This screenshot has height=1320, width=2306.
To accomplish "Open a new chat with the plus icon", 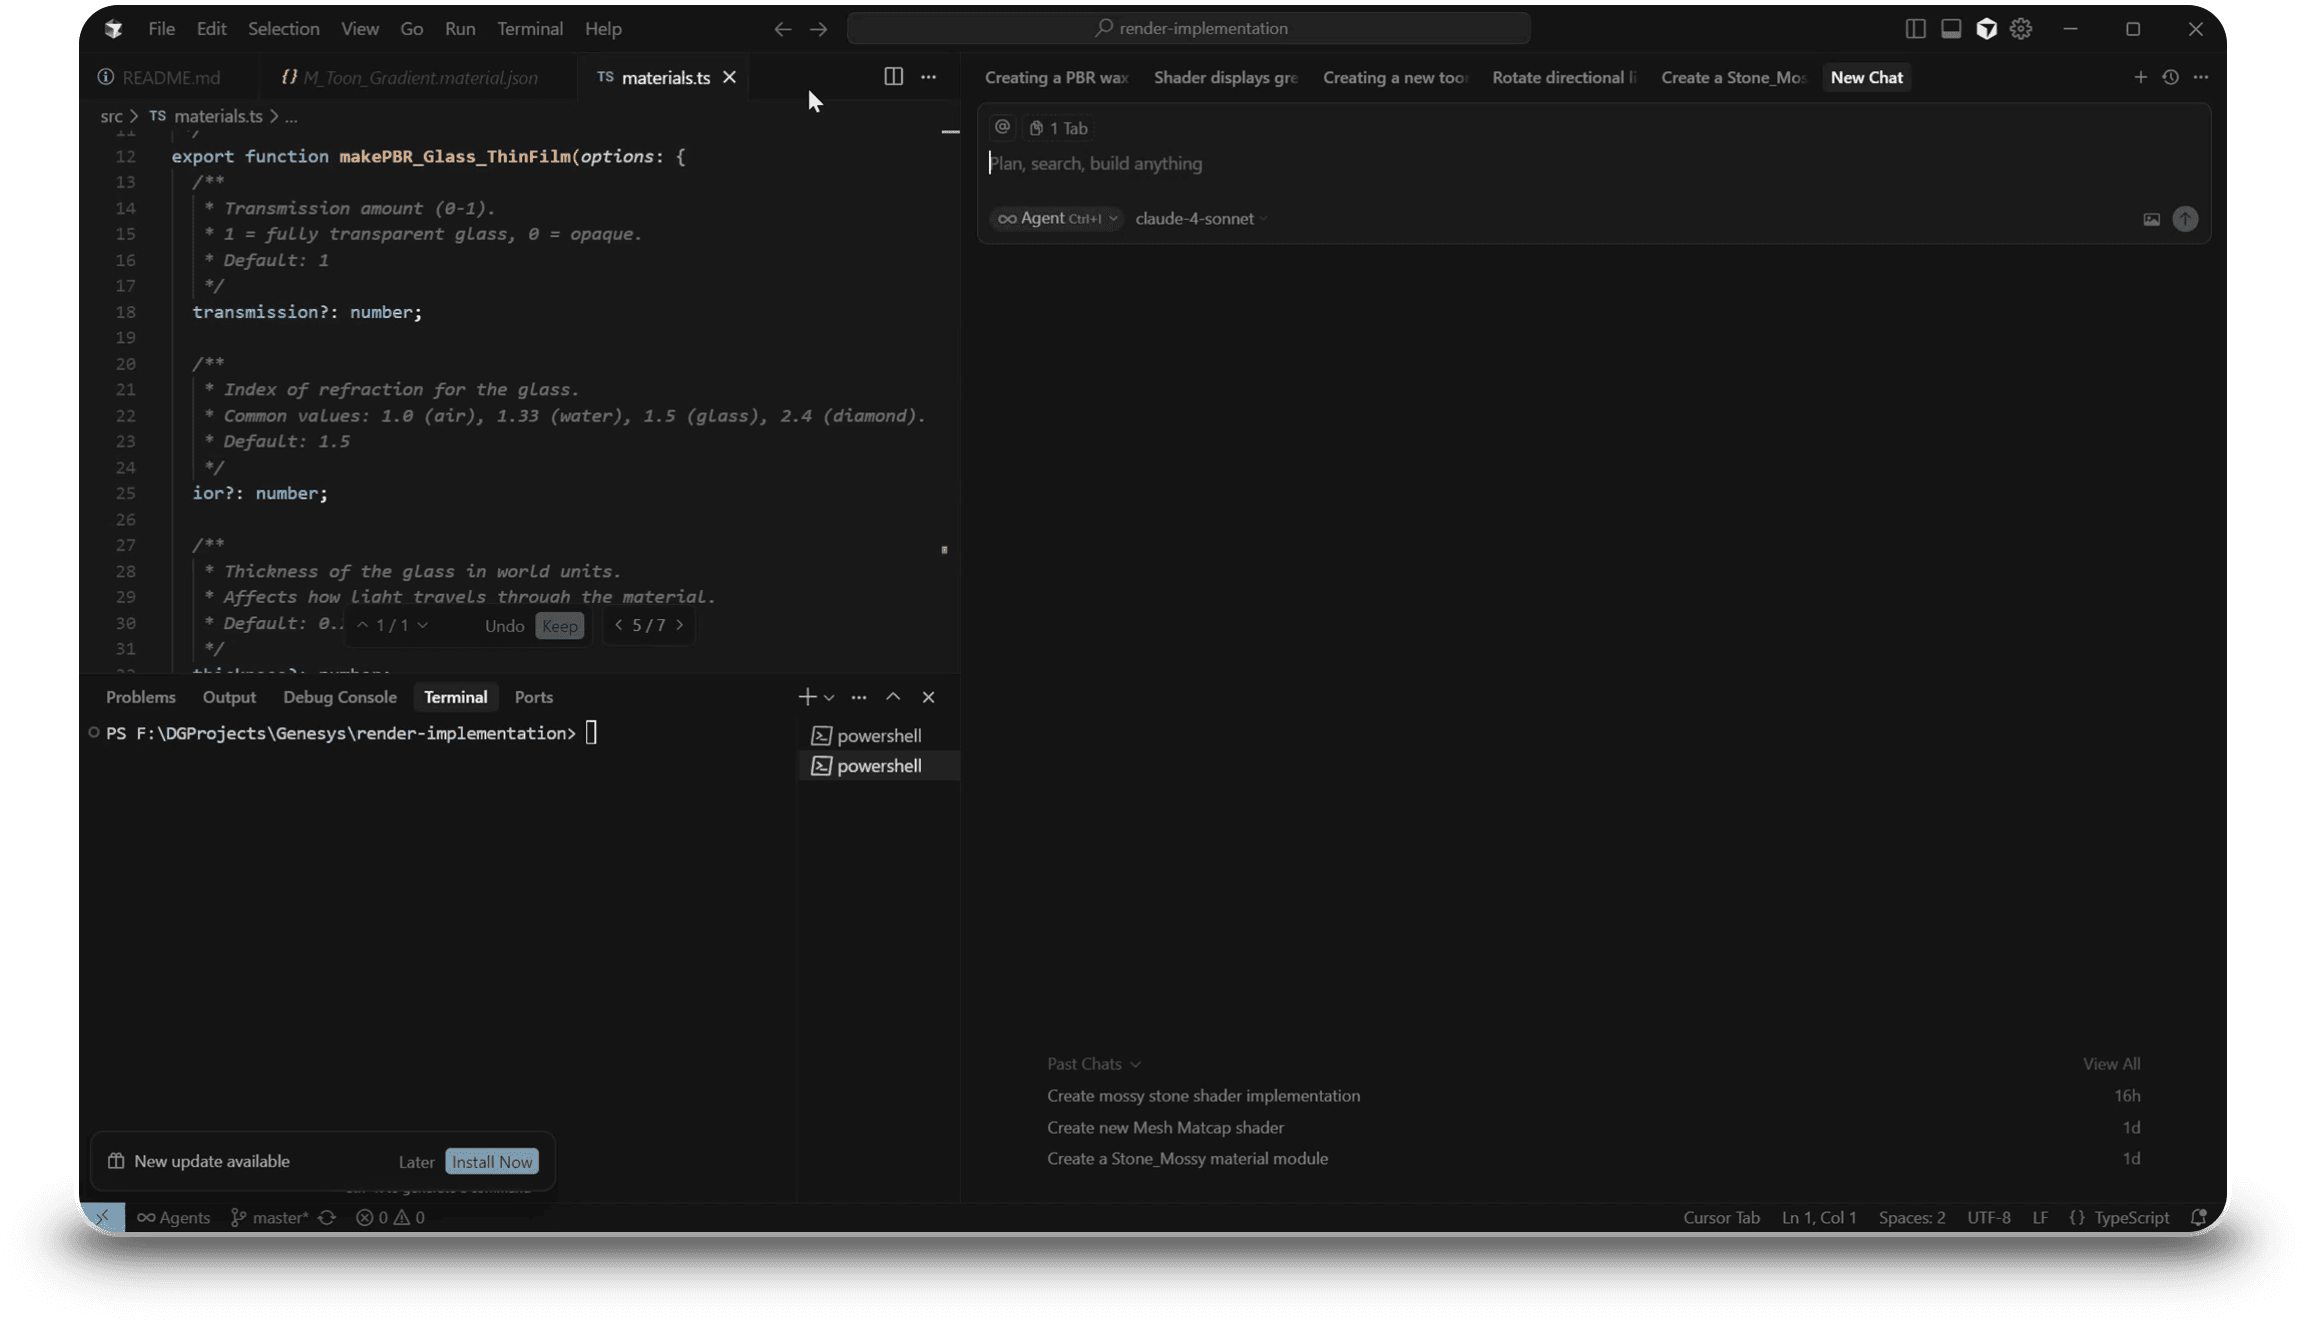I will tap(2140, 77).
